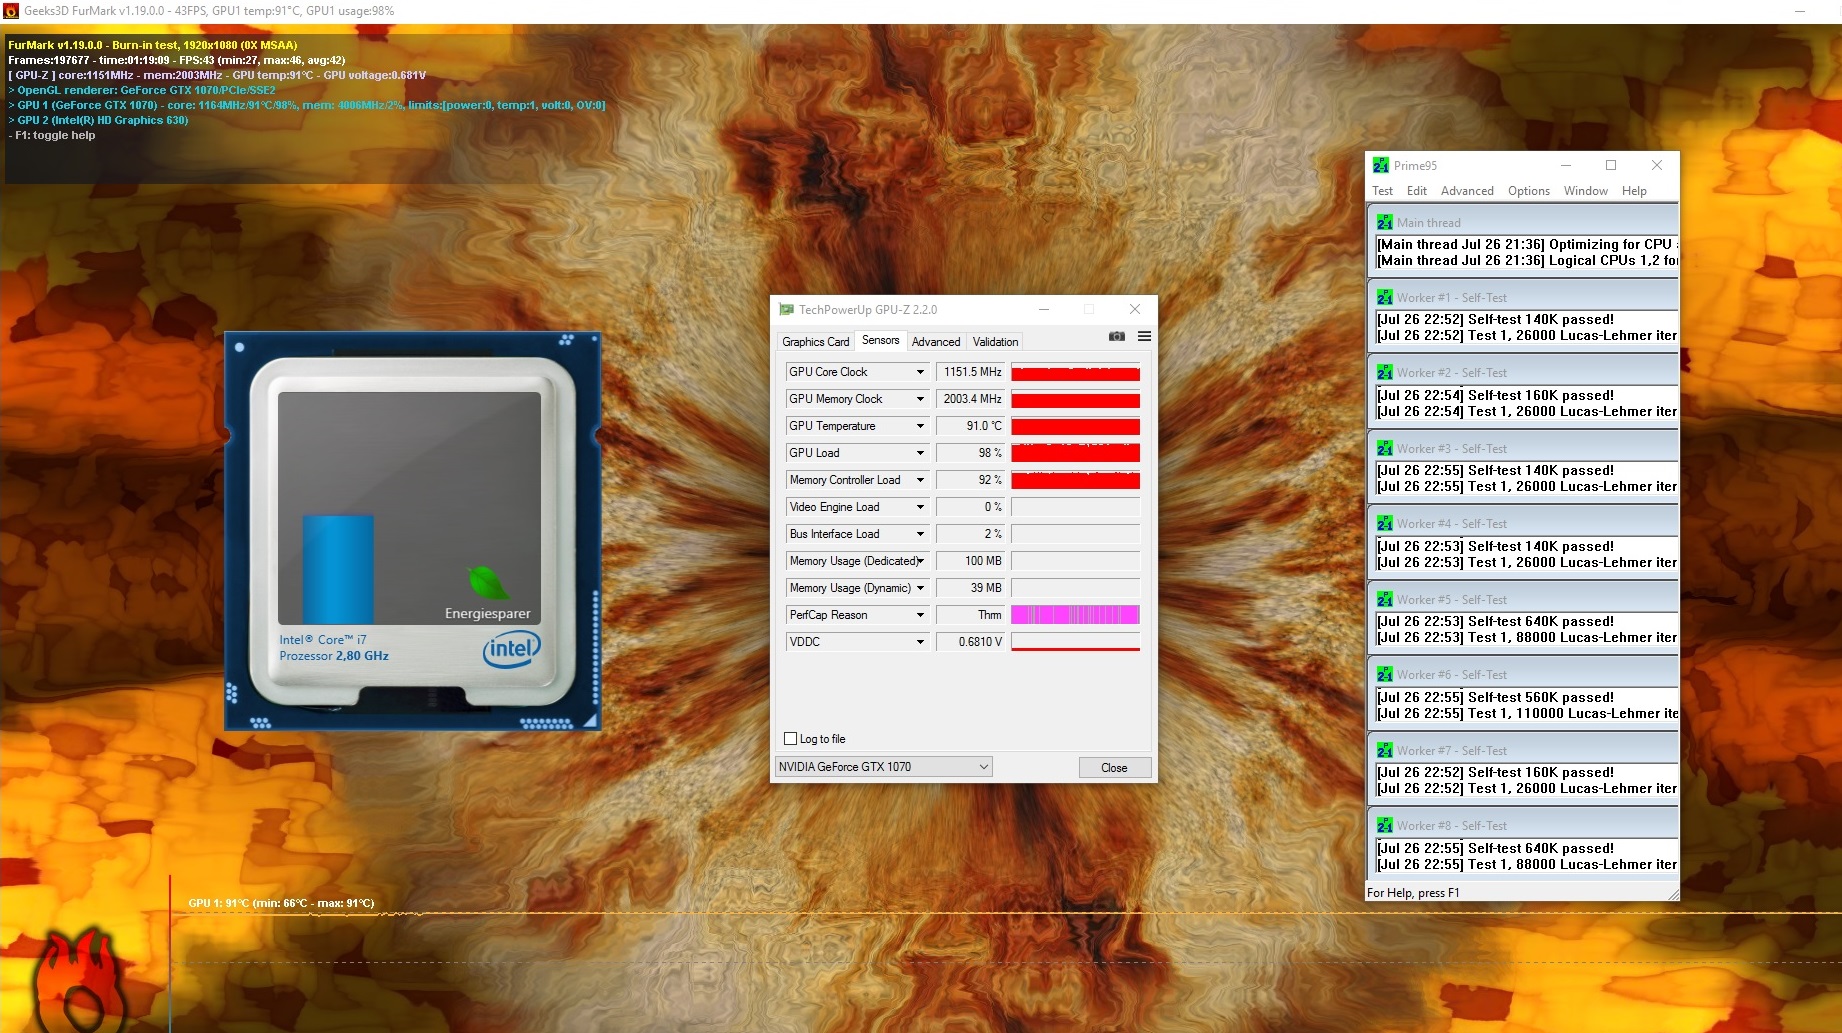
Task: Click the GPU Temperature red history graph
Action: tap(1075, 426)
